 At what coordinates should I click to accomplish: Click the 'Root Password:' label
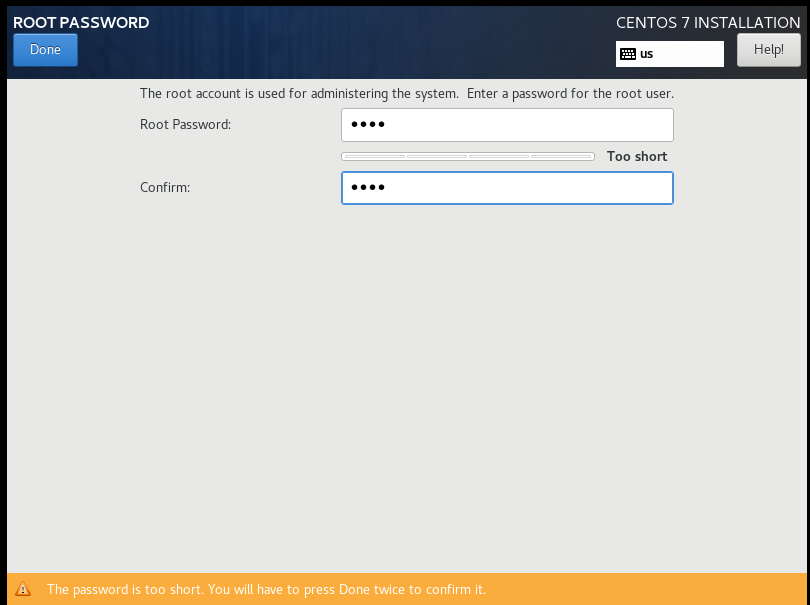click(185, 125)
